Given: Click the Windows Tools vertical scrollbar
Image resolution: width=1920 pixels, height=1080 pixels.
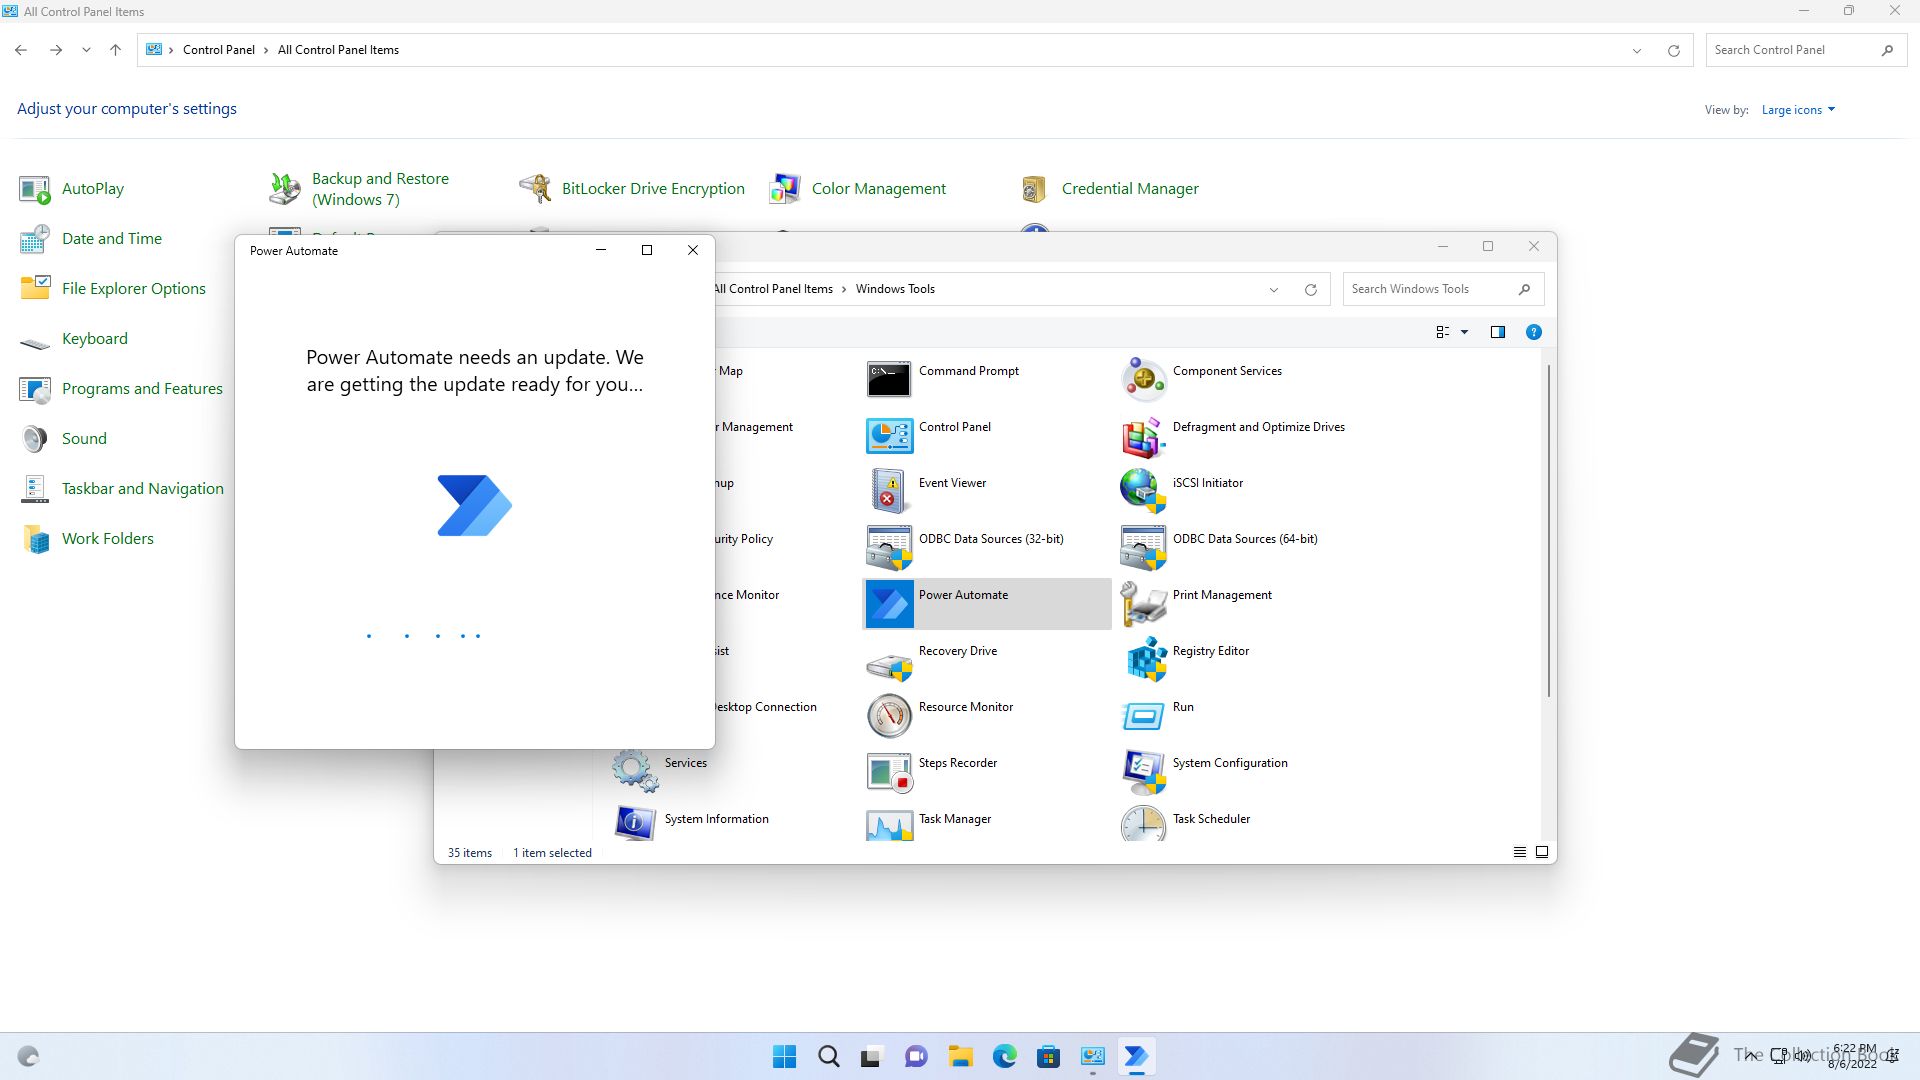Looking at the screenshot, I should coord(1548,530).
